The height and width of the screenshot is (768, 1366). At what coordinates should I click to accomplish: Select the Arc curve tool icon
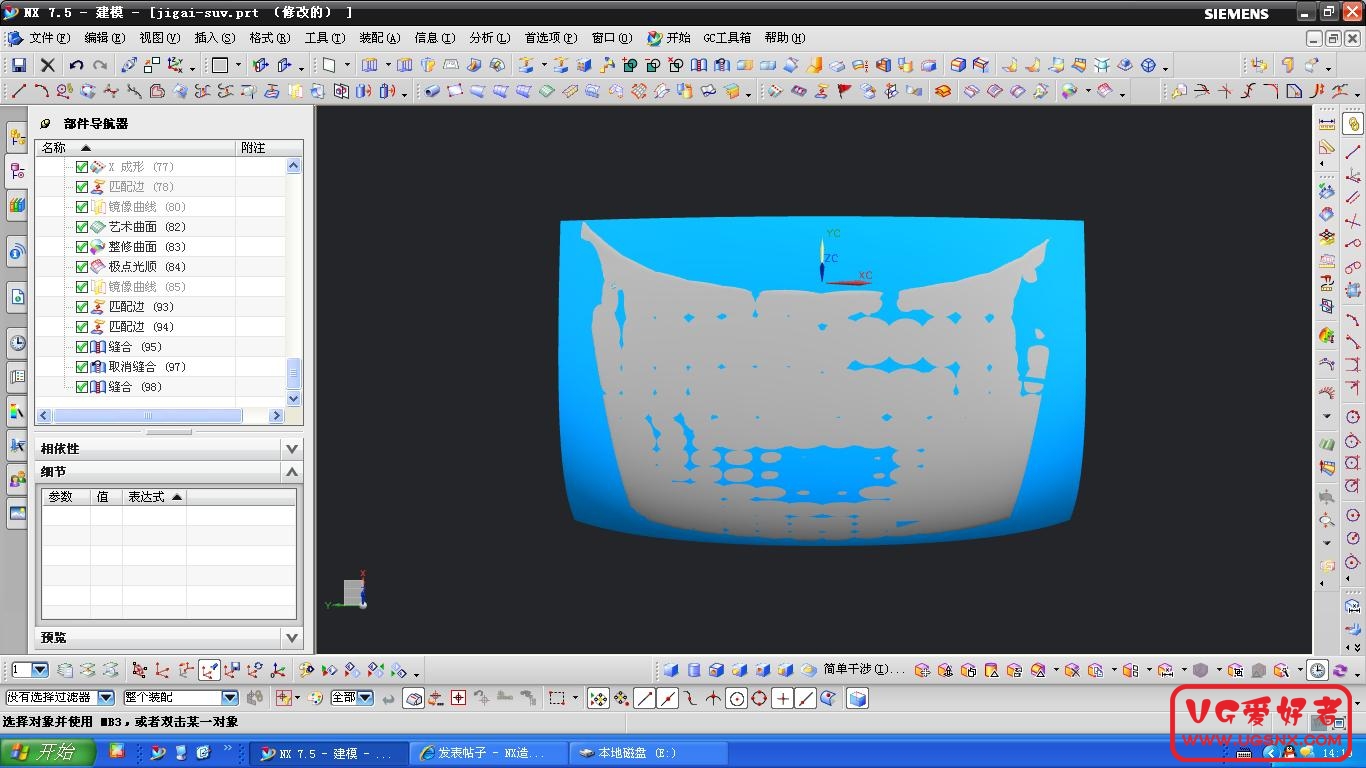[41, 91]
